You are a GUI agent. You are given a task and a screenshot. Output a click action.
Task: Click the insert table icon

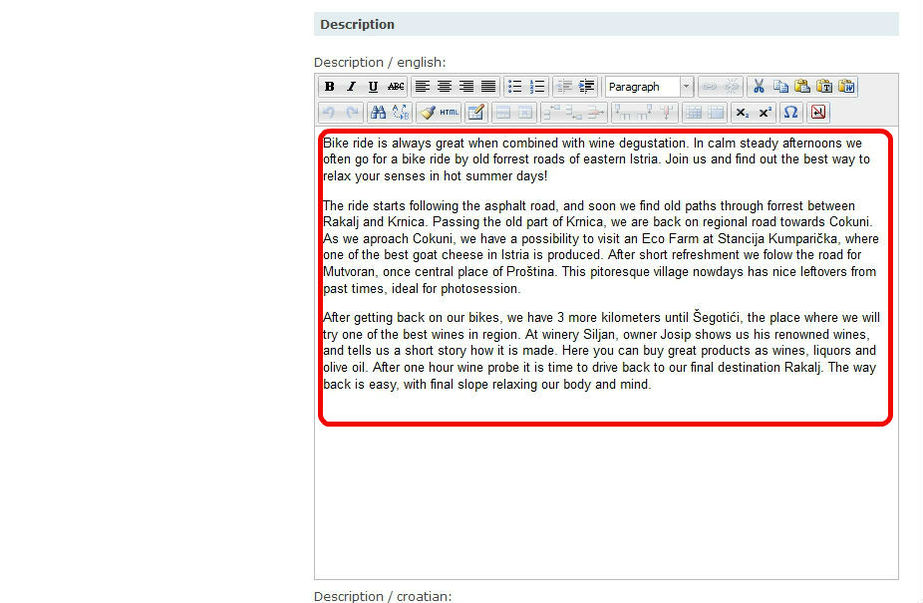(x=692, y=112)
